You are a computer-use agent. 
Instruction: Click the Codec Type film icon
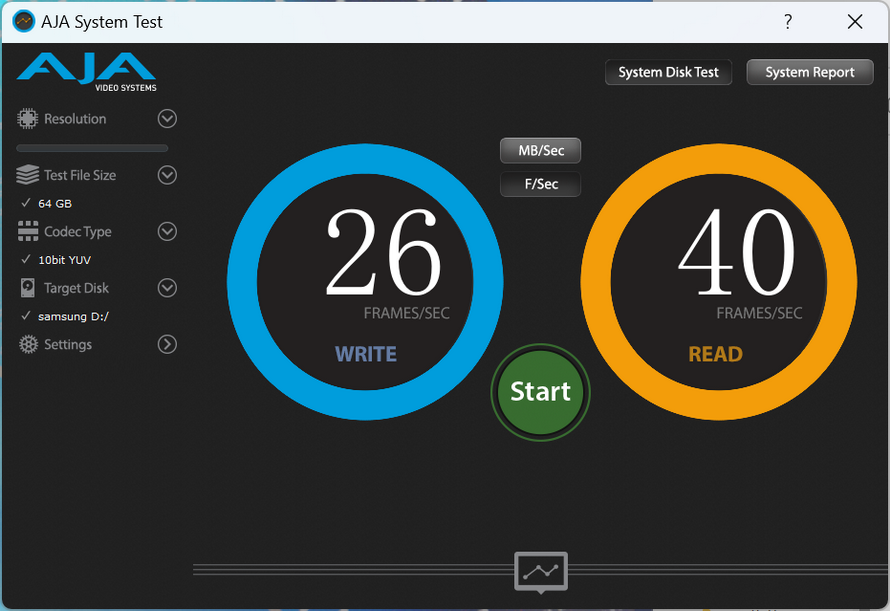28,231
